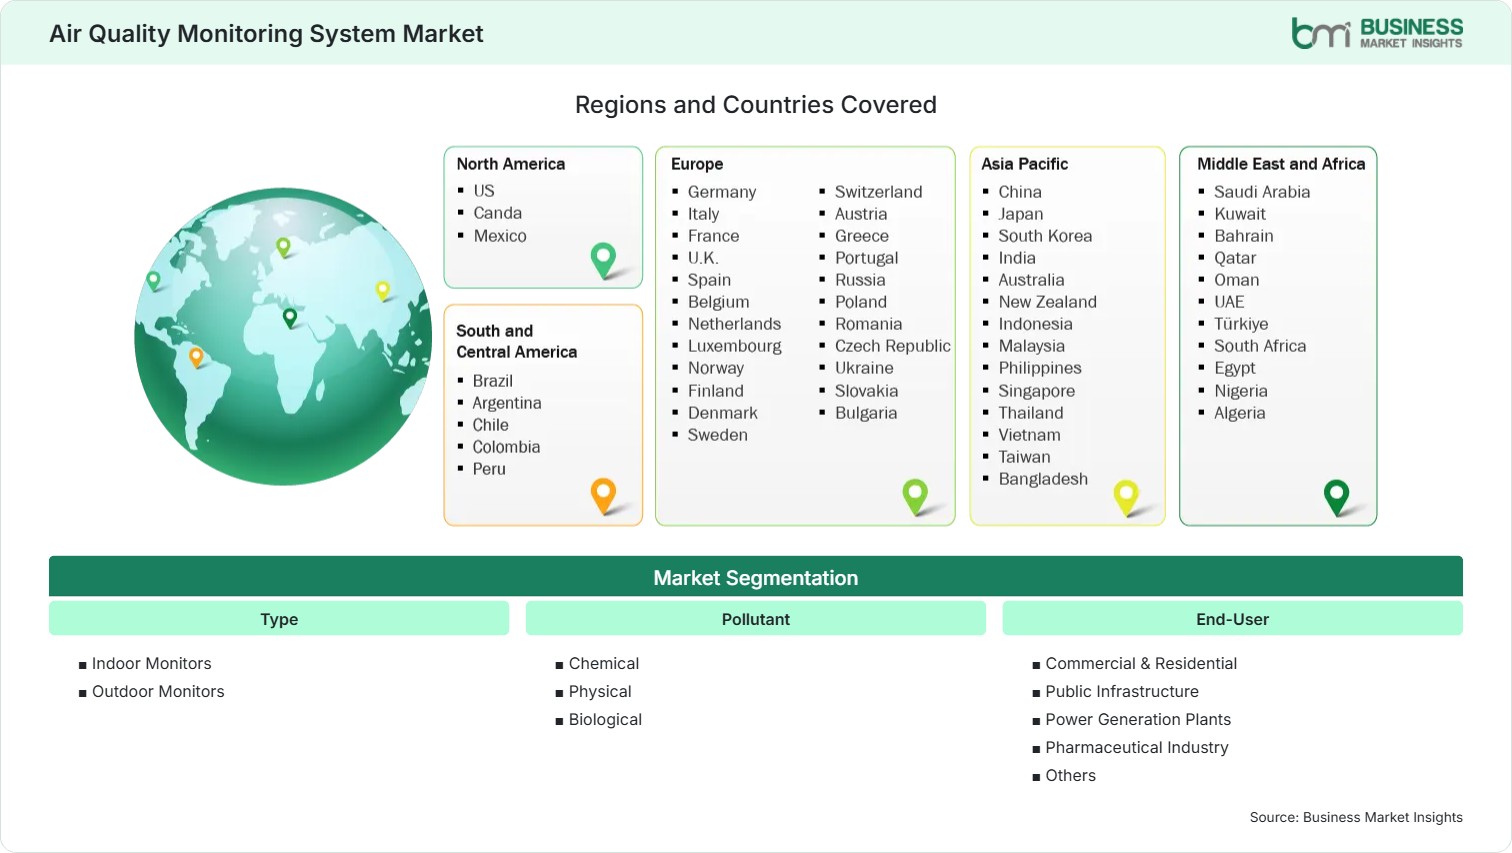Click the yellow pin on globe over Asia
The width and height of the screenshot is (1512, 853).
(x=382, y=291)
